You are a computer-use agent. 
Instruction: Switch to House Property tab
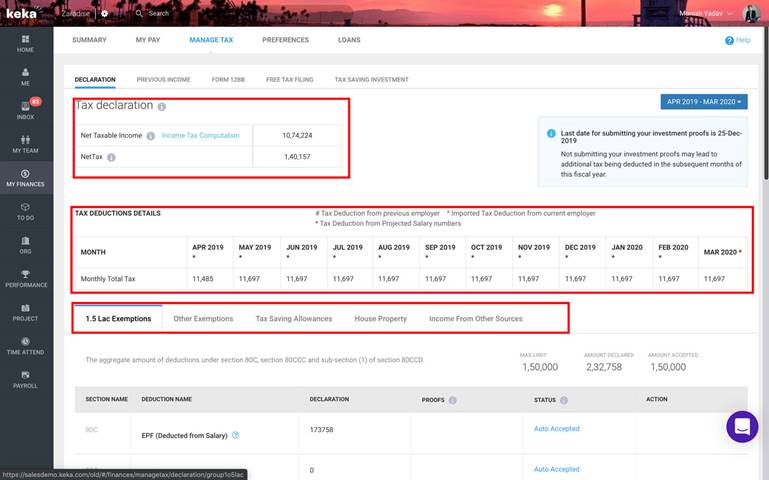click(381, 319)
